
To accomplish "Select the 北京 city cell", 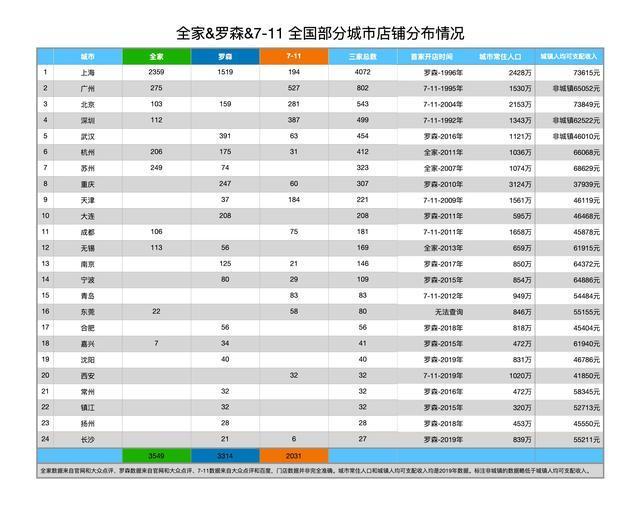I will click(87, 104).
